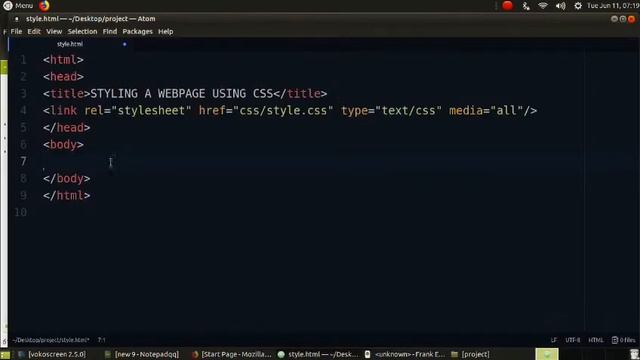Click the title text STYLING A WEBPAGE
The width and height of the screenshot is (640, 360).
click(x=181, y=94)
